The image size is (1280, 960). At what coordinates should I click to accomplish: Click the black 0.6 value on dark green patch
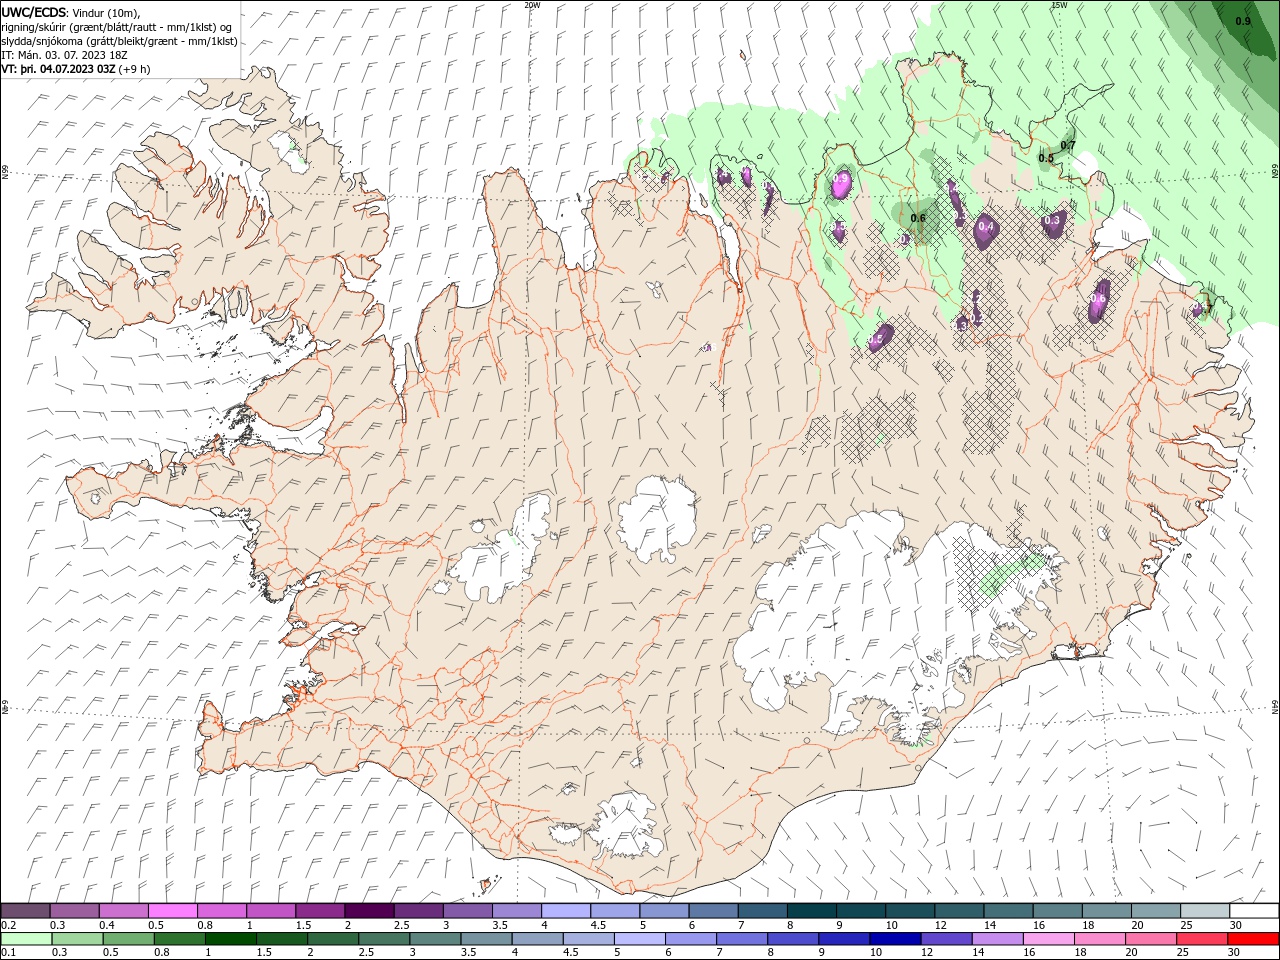coord(918,218)
